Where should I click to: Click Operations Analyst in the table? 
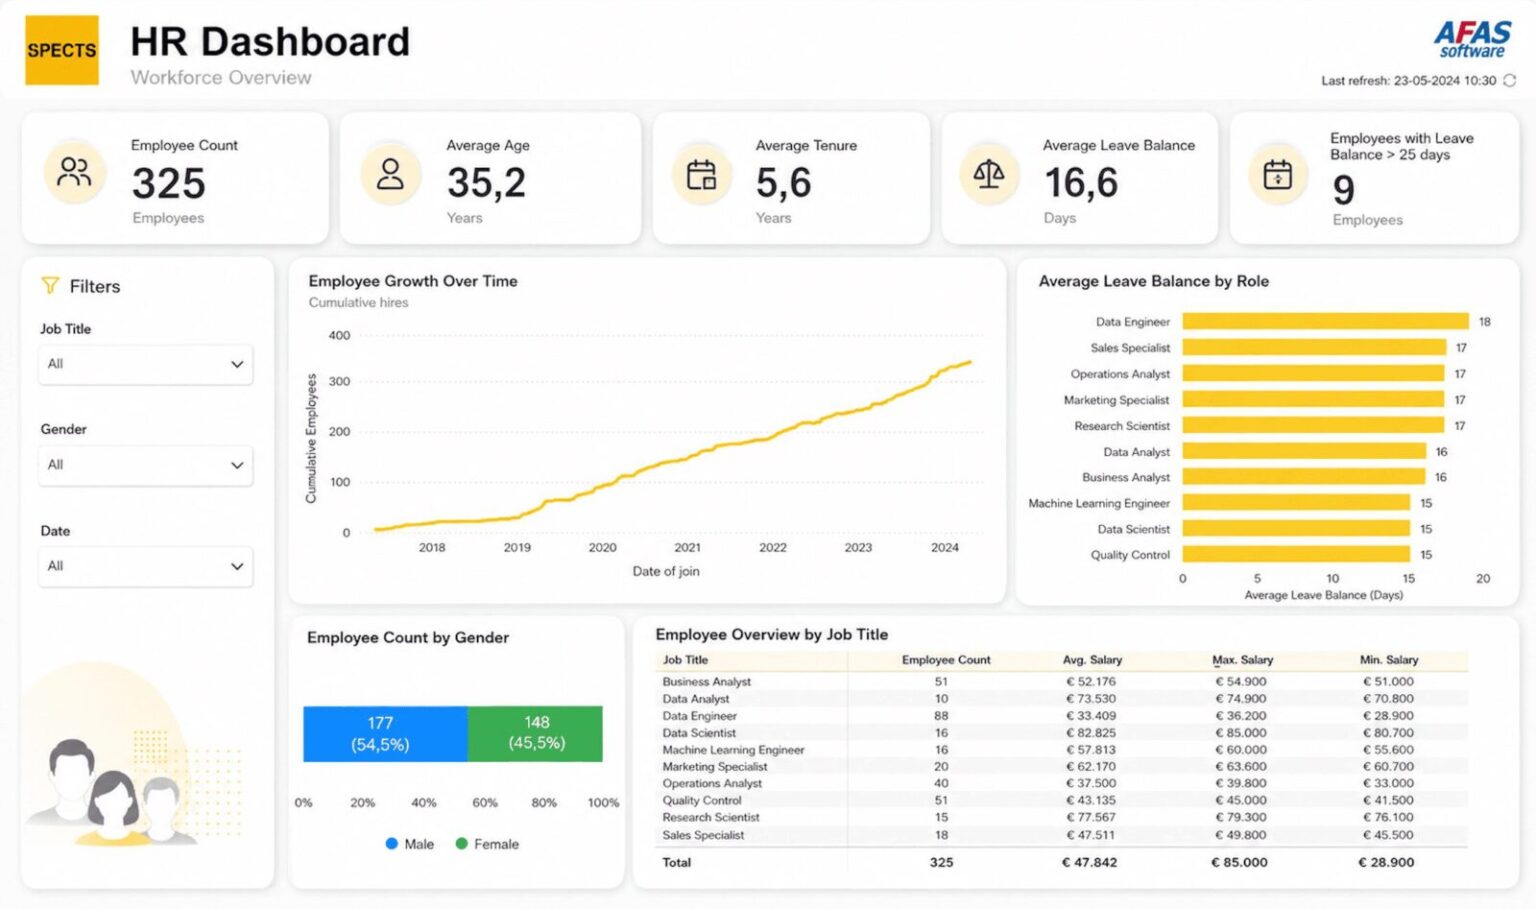(x=711, y=784)
